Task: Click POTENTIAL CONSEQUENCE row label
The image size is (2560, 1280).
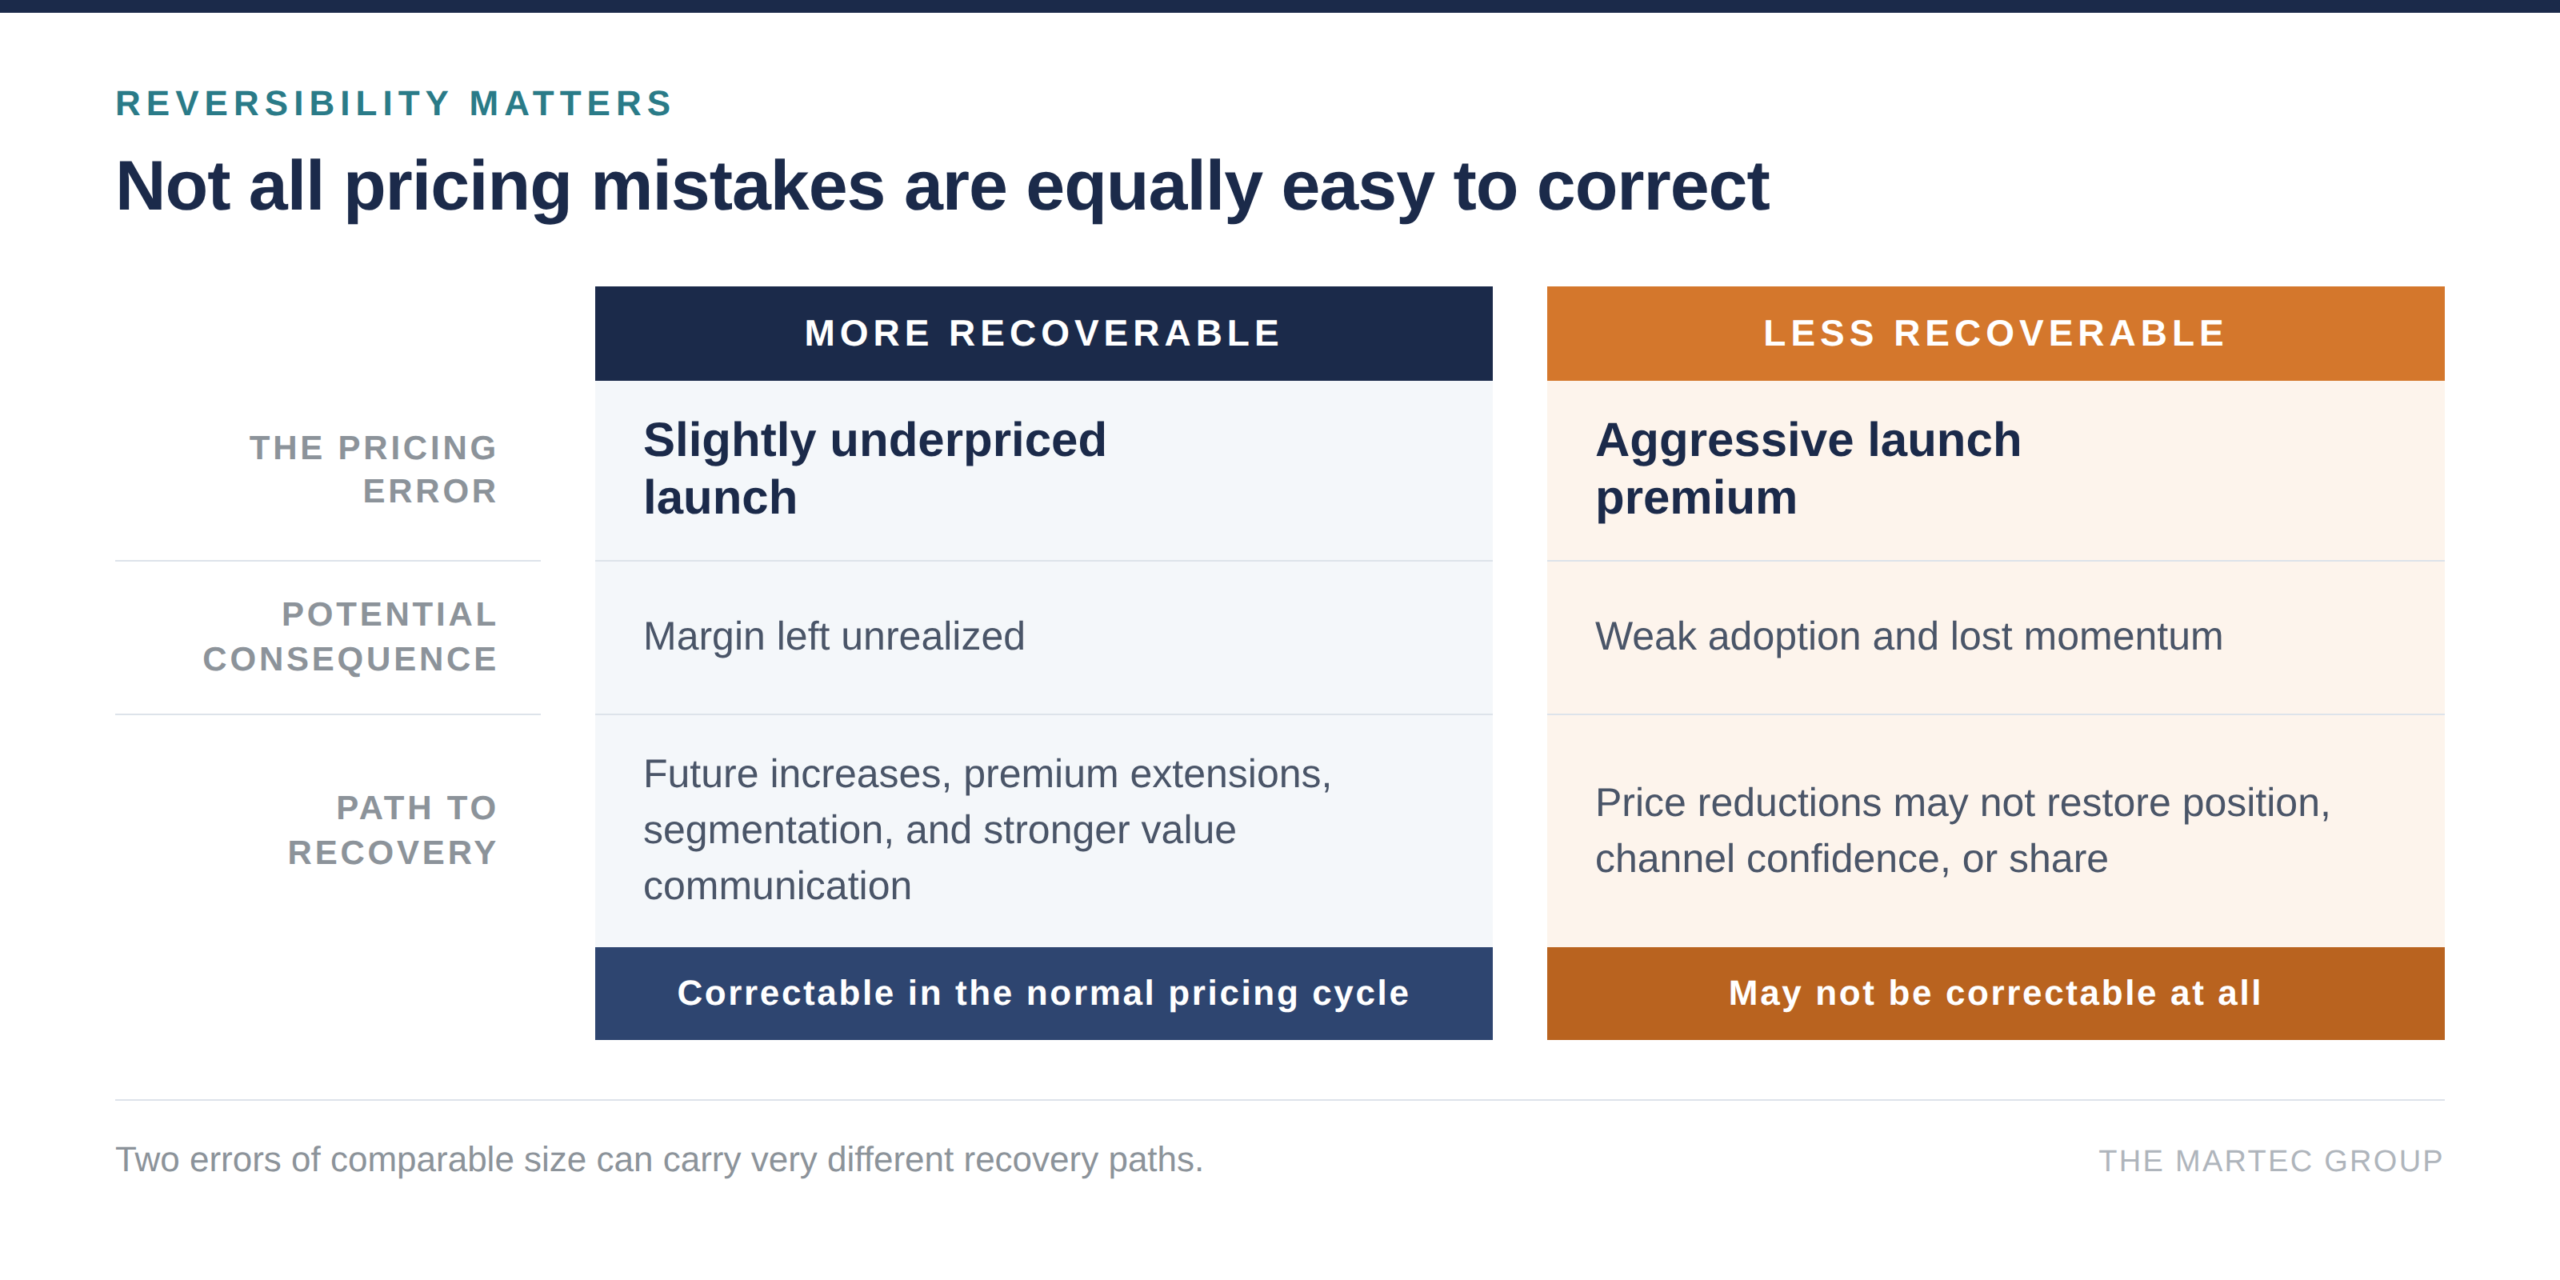Action: pyautogui.click(x=350, y=637)
